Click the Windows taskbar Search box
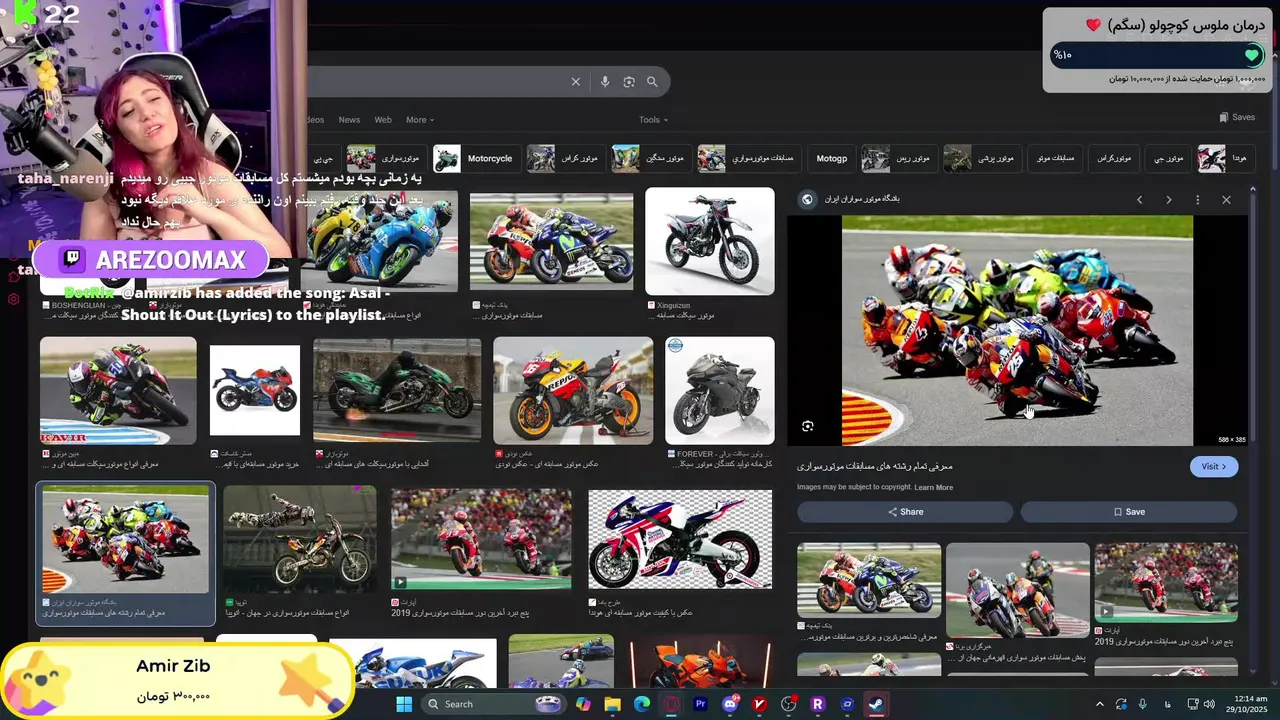 pyautogui.click(x=491, y=704)
